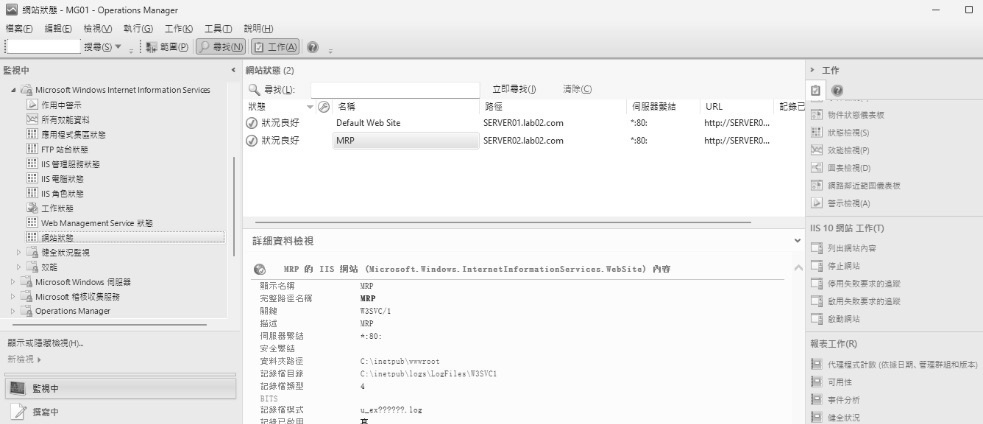Collapse the 工作 pane arrow
This screenshot has width=983, height=424.
812,70
